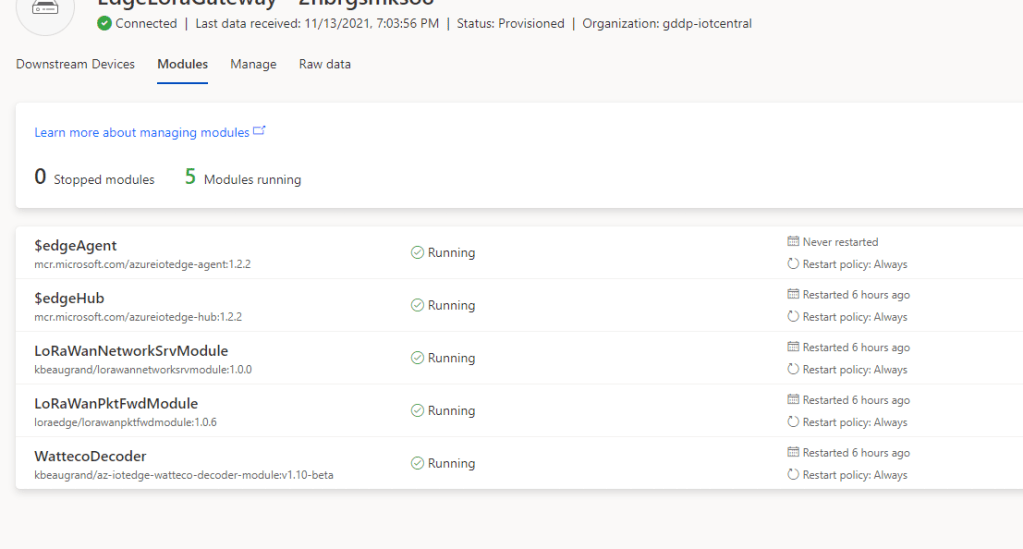Screen dimensions: 1023x549
Task: Open the WattecoDecoder module
Action: (x=90, y=456)
